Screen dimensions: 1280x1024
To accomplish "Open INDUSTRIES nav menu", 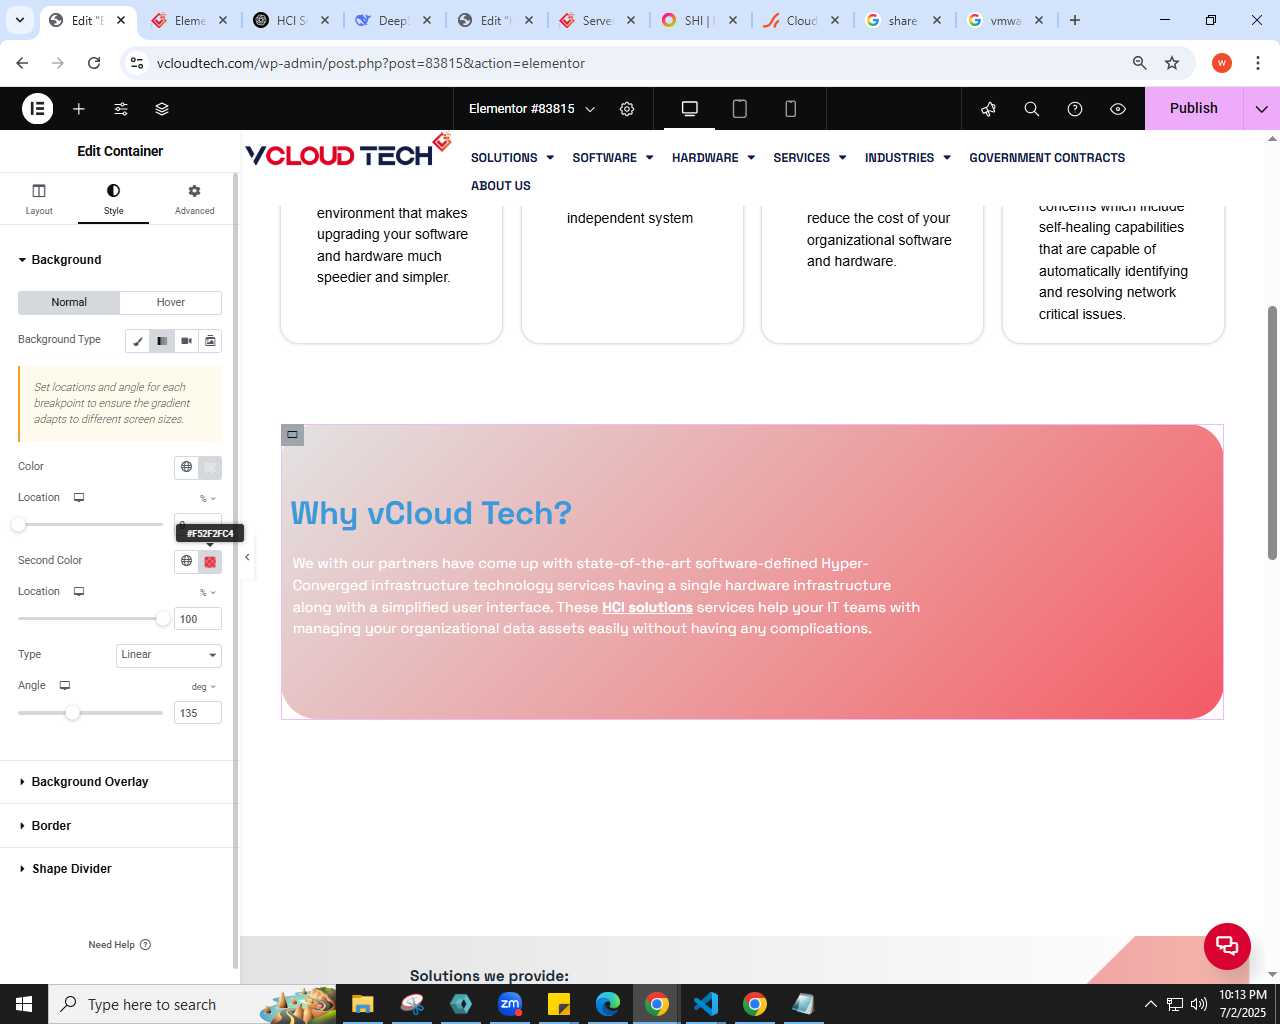I will point(907,158).
